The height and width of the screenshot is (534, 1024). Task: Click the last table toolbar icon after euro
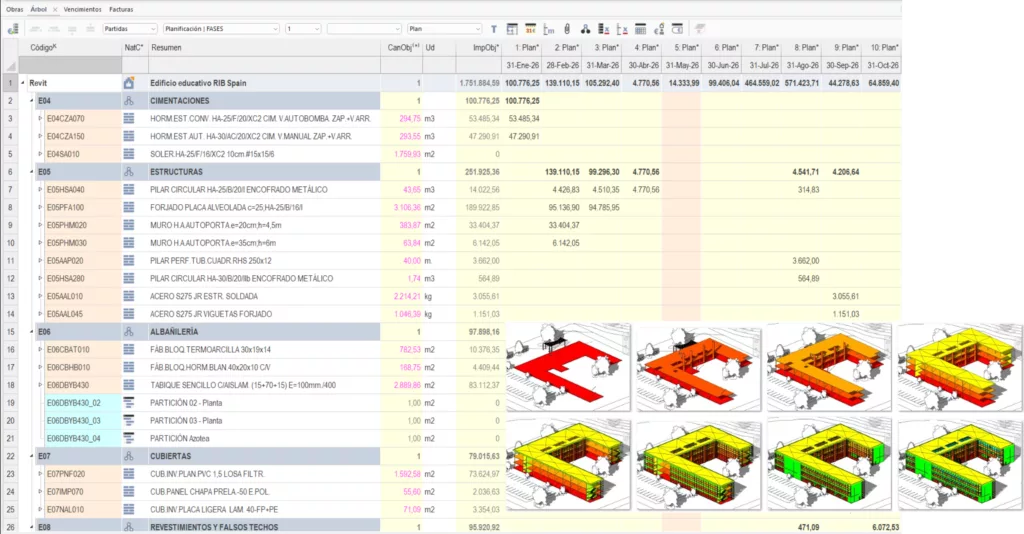(677, 29)
